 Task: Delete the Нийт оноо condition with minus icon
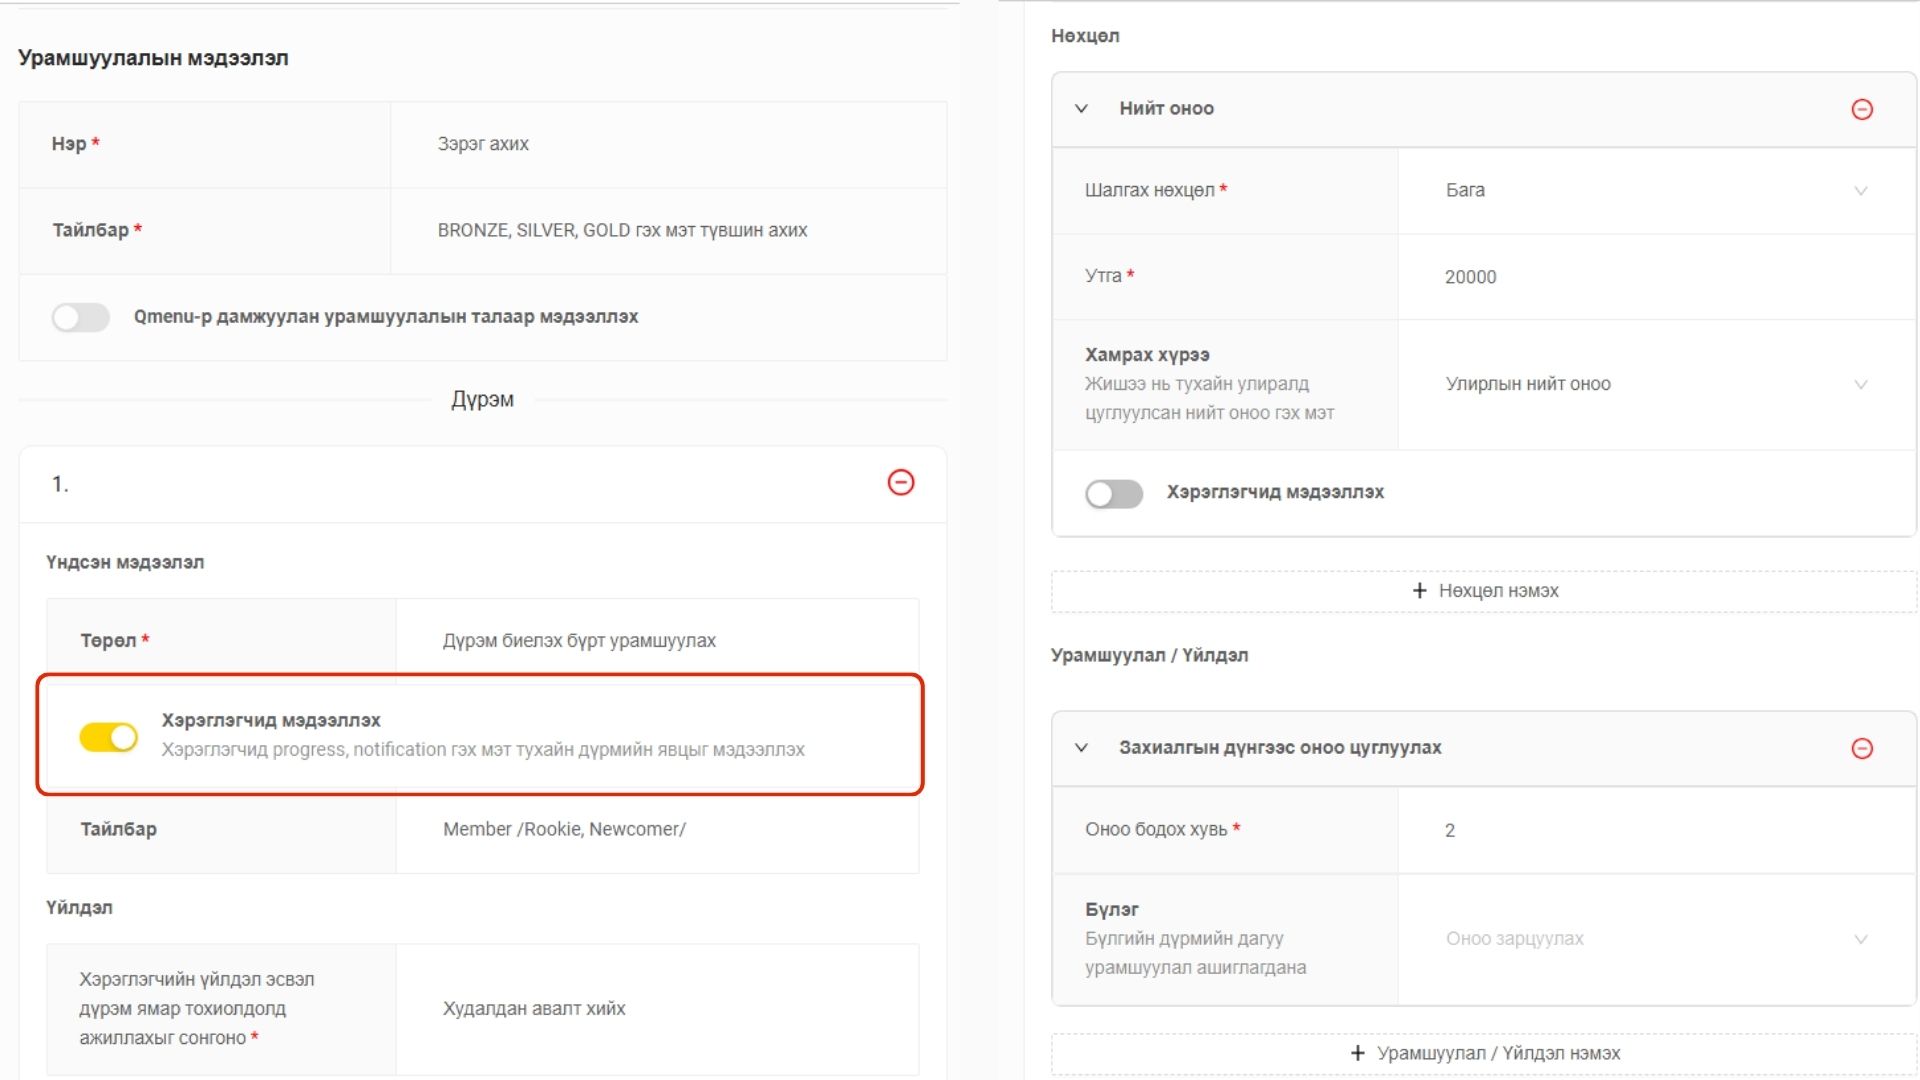point(1861,109)
